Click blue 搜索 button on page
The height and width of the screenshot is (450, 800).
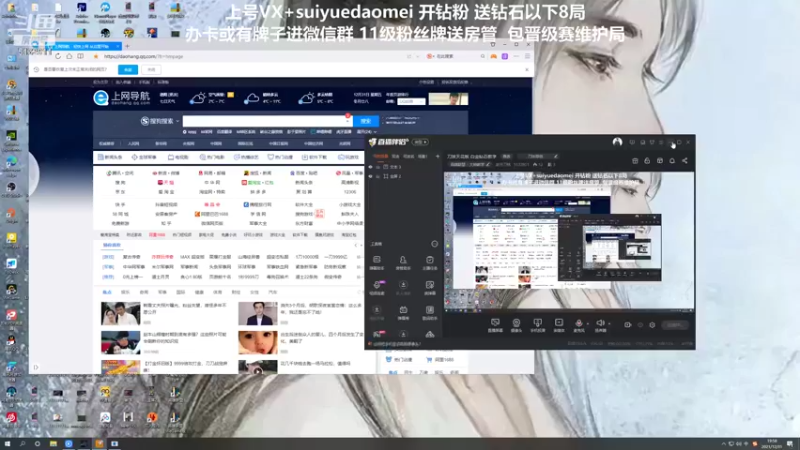(x=365, y=121)
